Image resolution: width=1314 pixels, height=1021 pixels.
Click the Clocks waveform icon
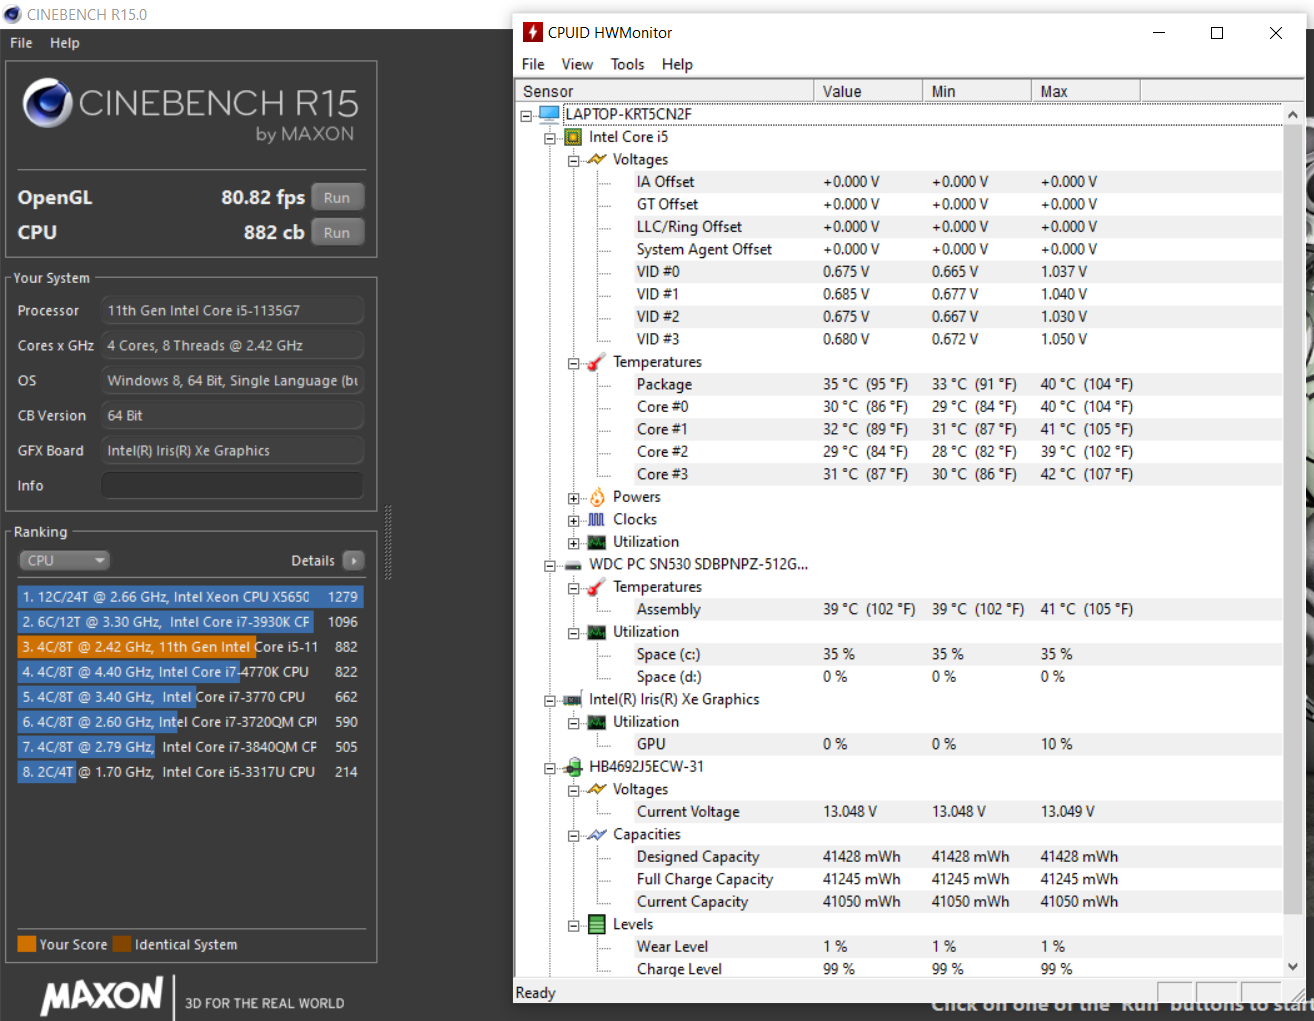[x=597, y=520]
